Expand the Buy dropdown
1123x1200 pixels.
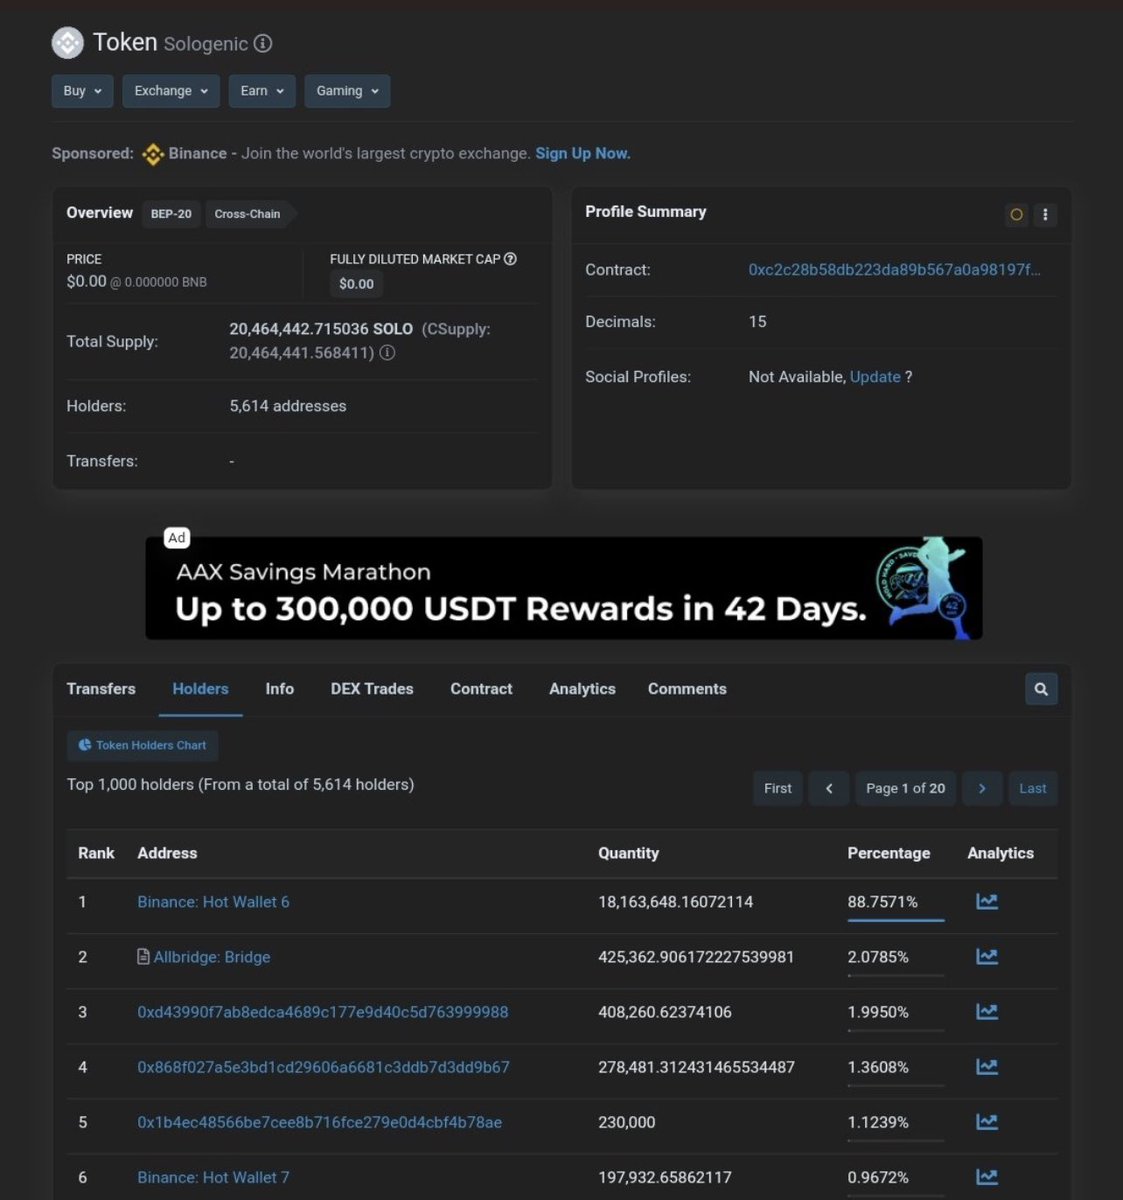82,91
